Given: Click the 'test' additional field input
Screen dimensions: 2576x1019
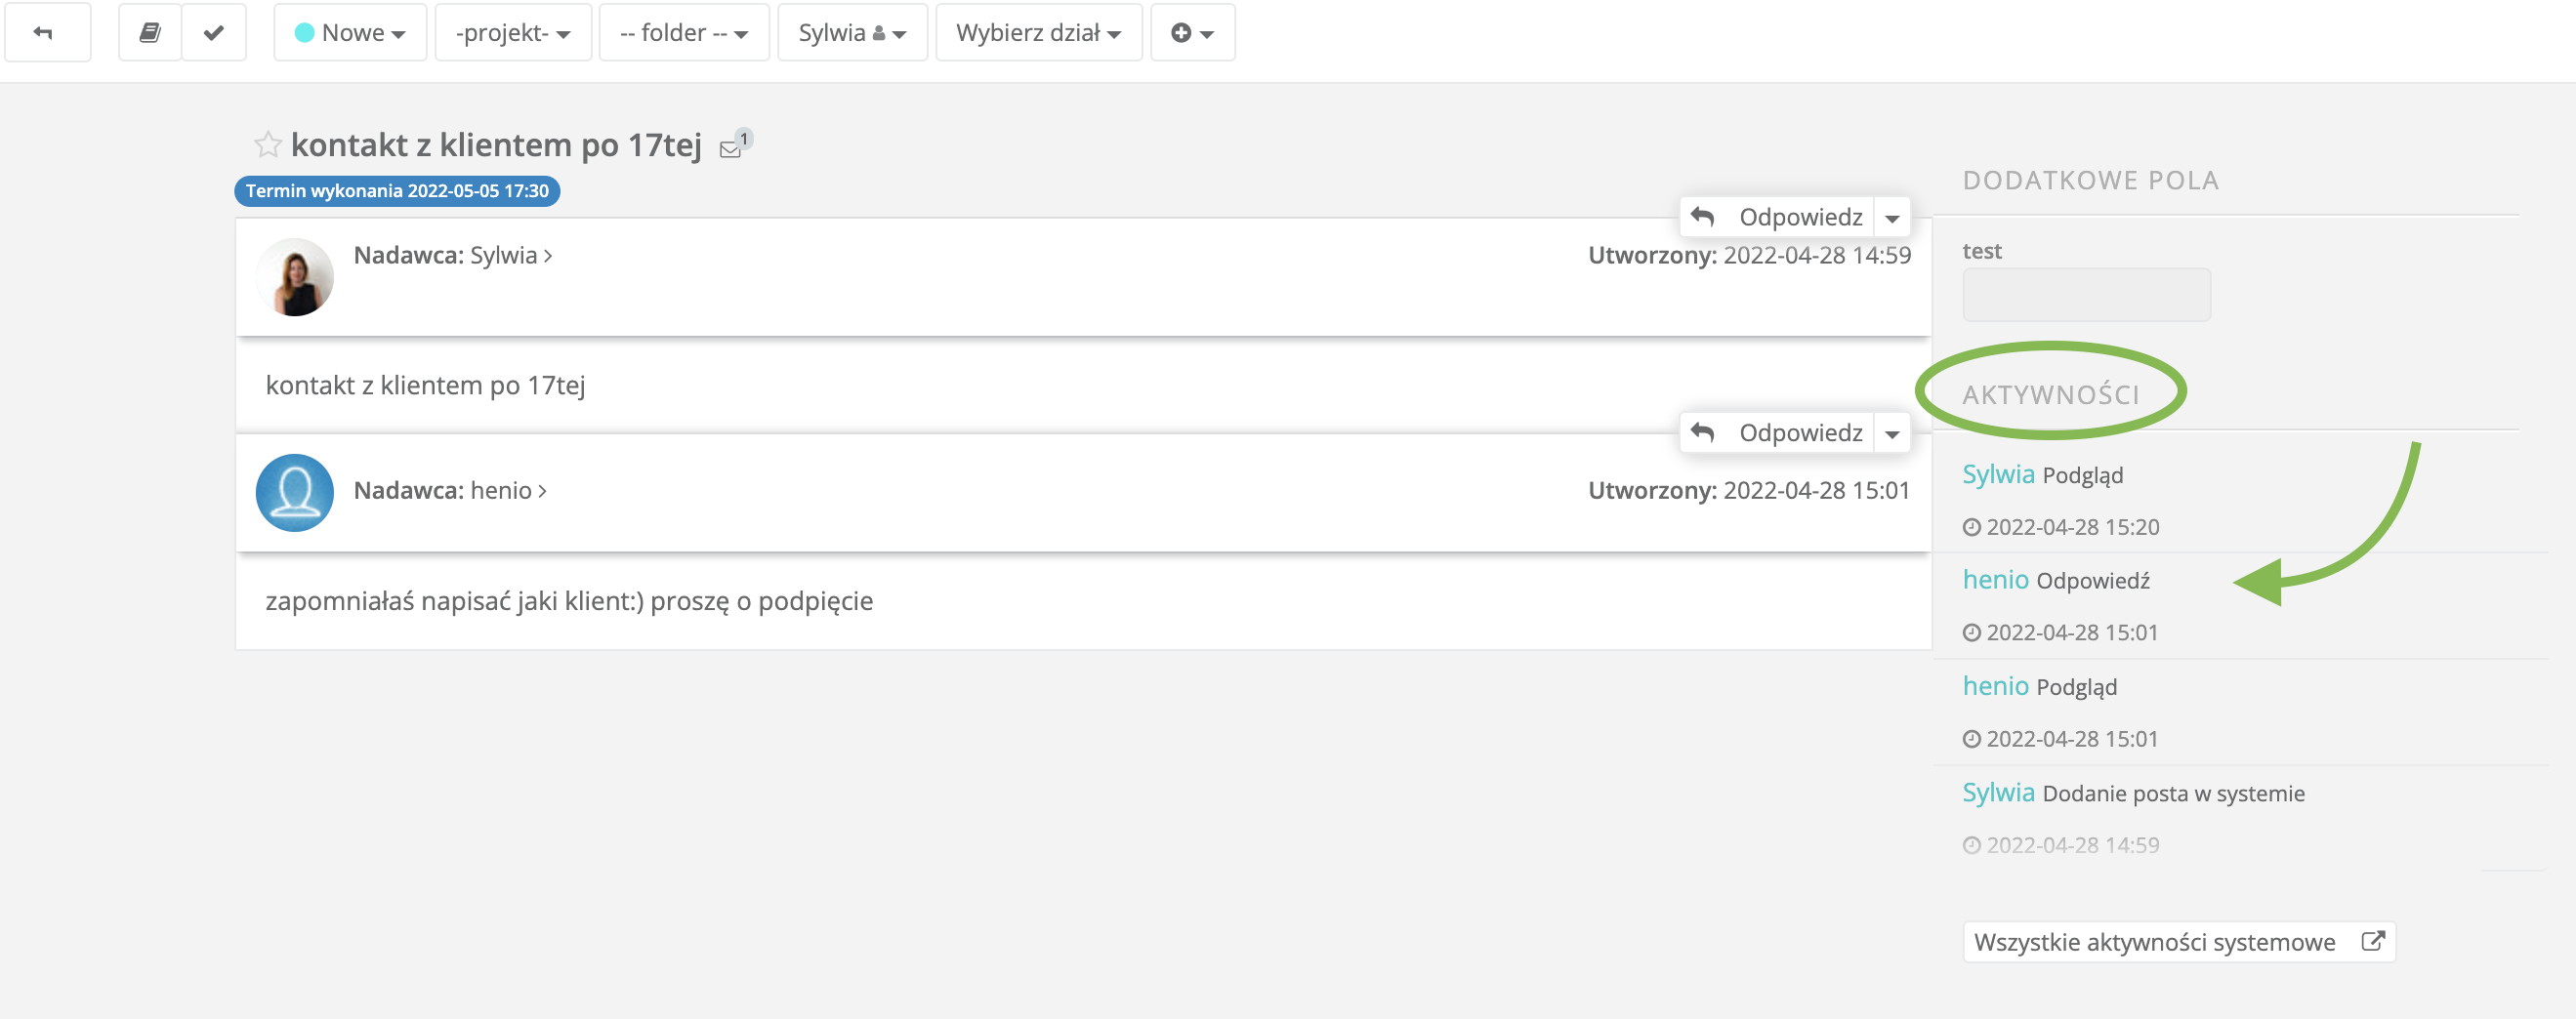Looking at the screenshot, I should (x=2086, y=295).
